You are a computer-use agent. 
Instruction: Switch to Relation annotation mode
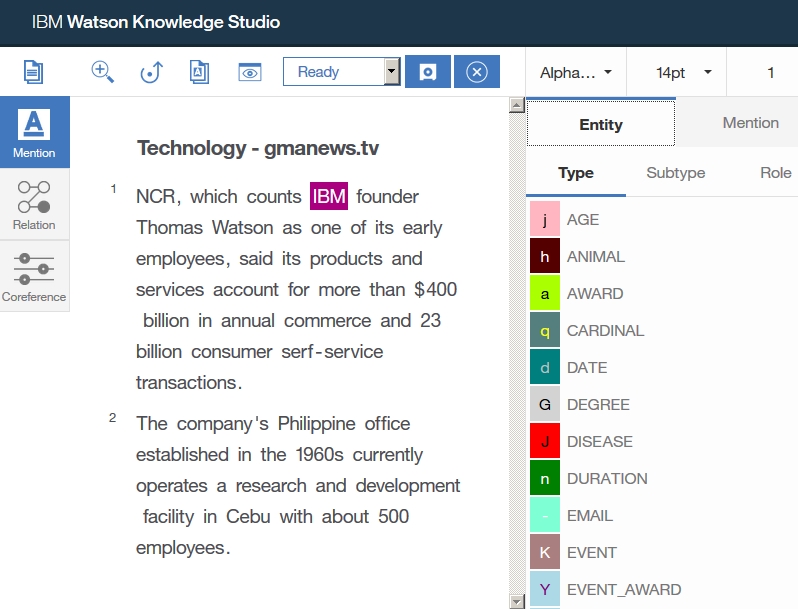[x=35, y=205]
